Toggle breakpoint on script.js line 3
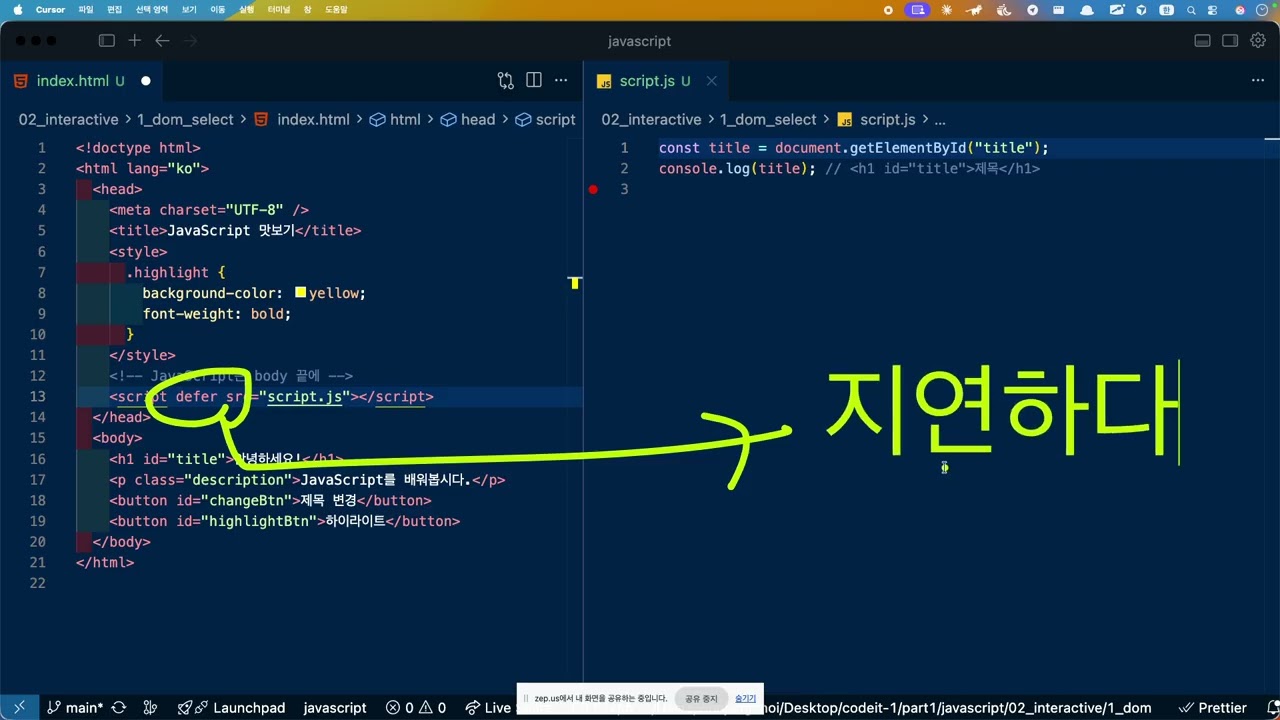This screenshot has width=1280, height=720. coord(593,189)
